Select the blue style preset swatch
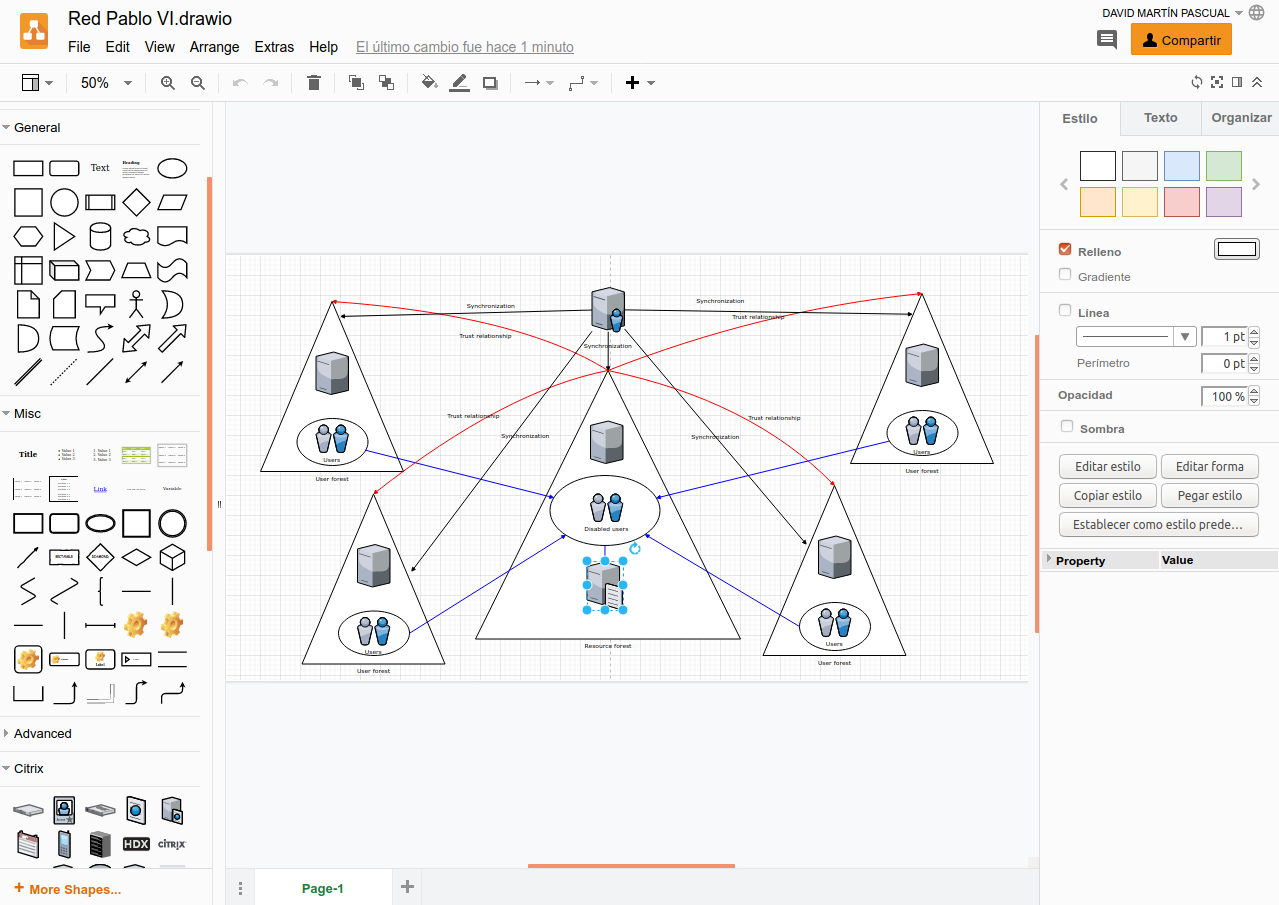 point(1181,165)
